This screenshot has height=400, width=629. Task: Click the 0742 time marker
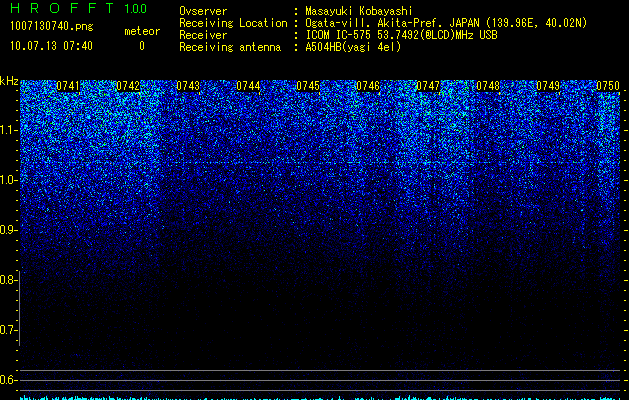pos(128,86)
